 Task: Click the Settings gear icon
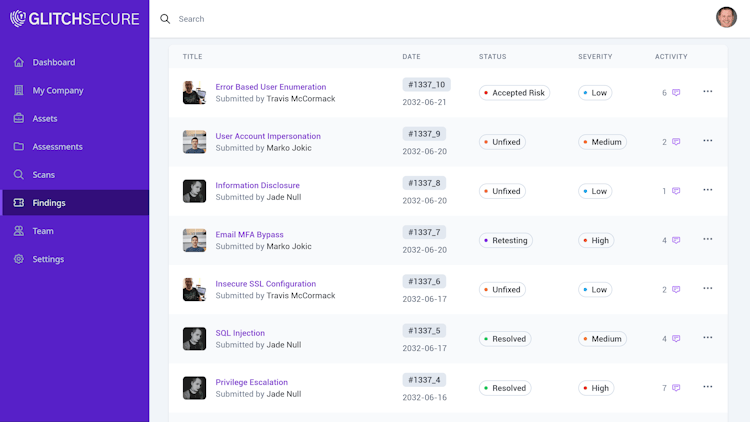coord(19,259)
